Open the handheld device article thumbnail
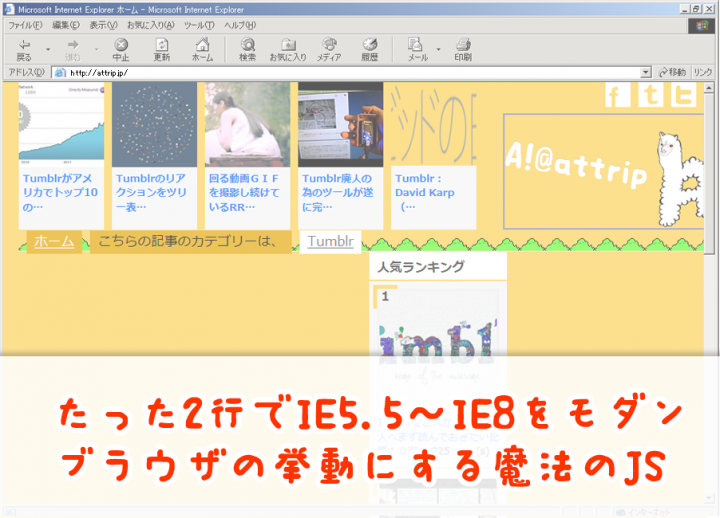The width and height of the screenshot is (720, 518). tap(340, 124)
